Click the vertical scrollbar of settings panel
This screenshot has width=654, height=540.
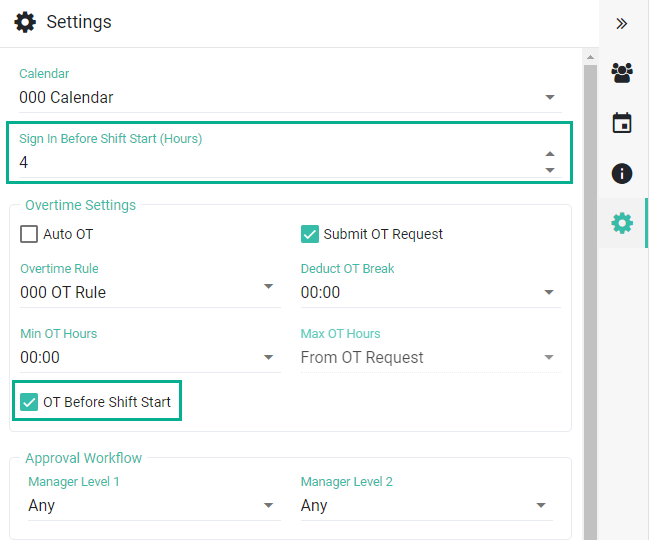pyautogui.click(x=590, y=300)
